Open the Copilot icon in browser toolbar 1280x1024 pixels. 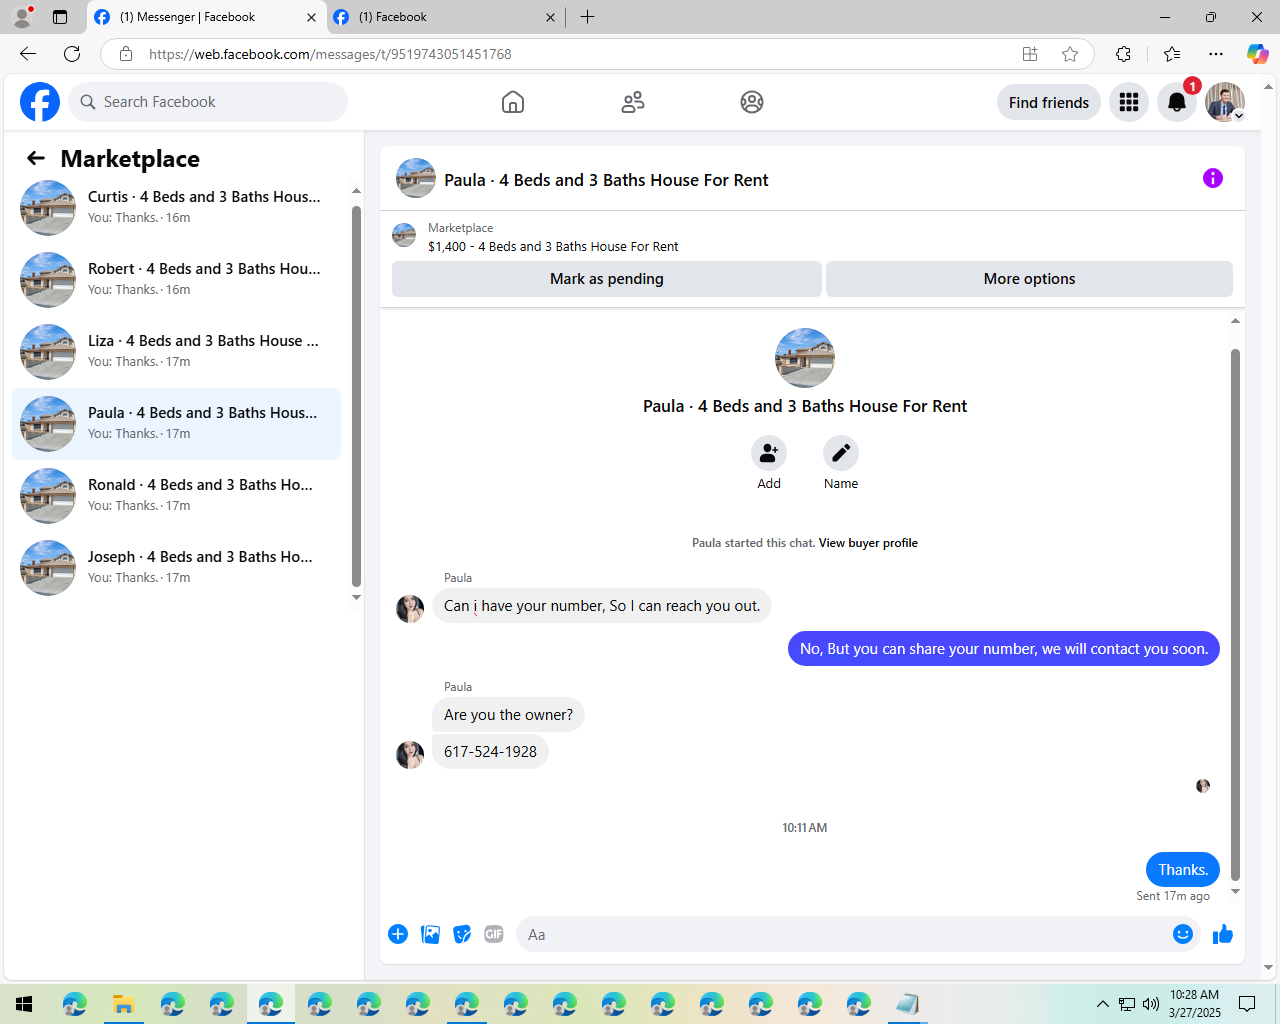click(1257, 54)
